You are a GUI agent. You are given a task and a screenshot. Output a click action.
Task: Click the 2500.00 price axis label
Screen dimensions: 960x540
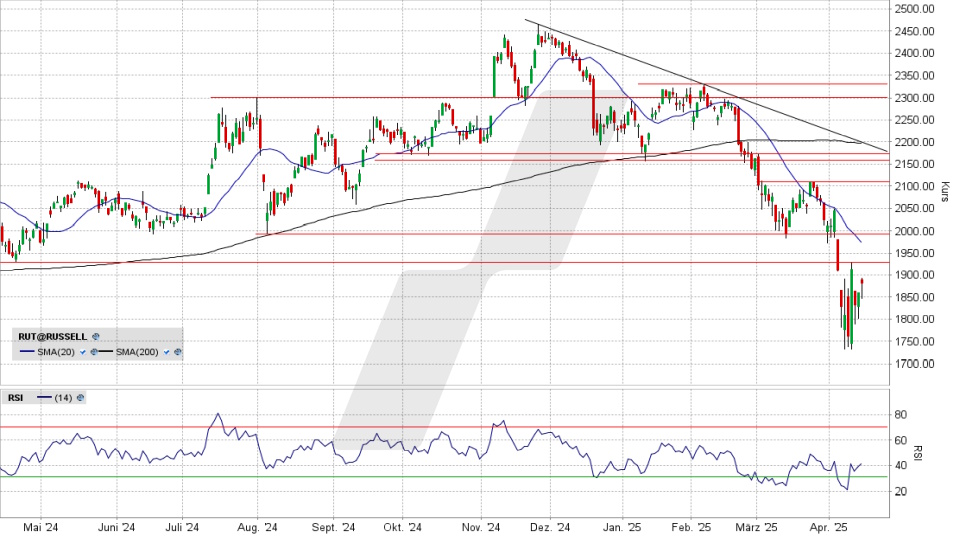click(x=914, y=9)
